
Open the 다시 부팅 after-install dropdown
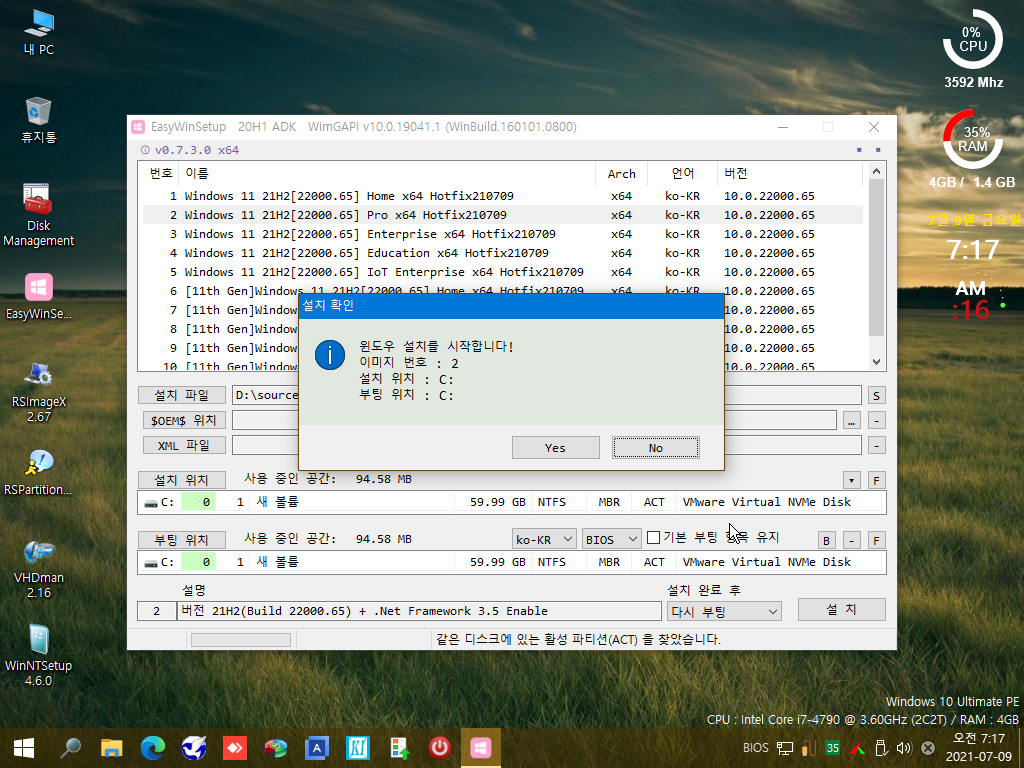point(724,611)
